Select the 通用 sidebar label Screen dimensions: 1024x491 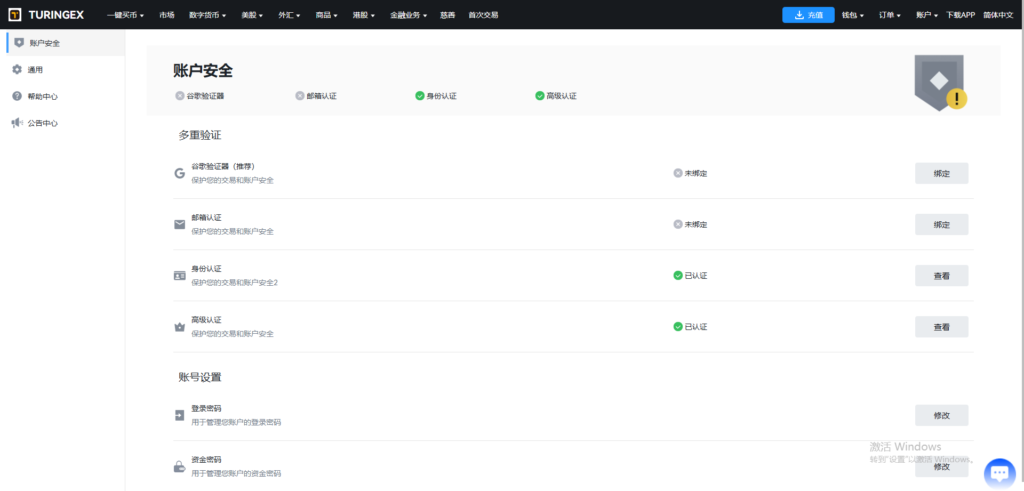(35, 70)
